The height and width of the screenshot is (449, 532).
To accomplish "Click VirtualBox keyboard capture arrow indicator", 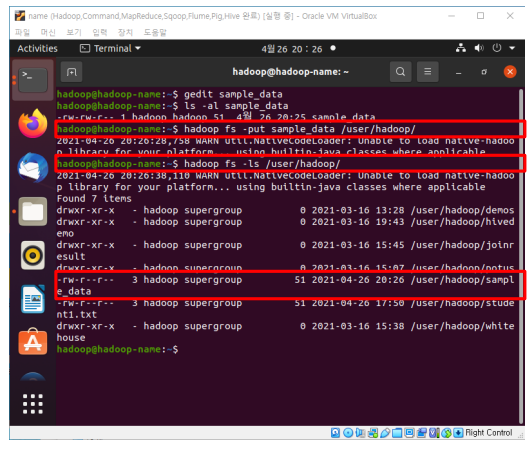I will click(x=458, y=433).
